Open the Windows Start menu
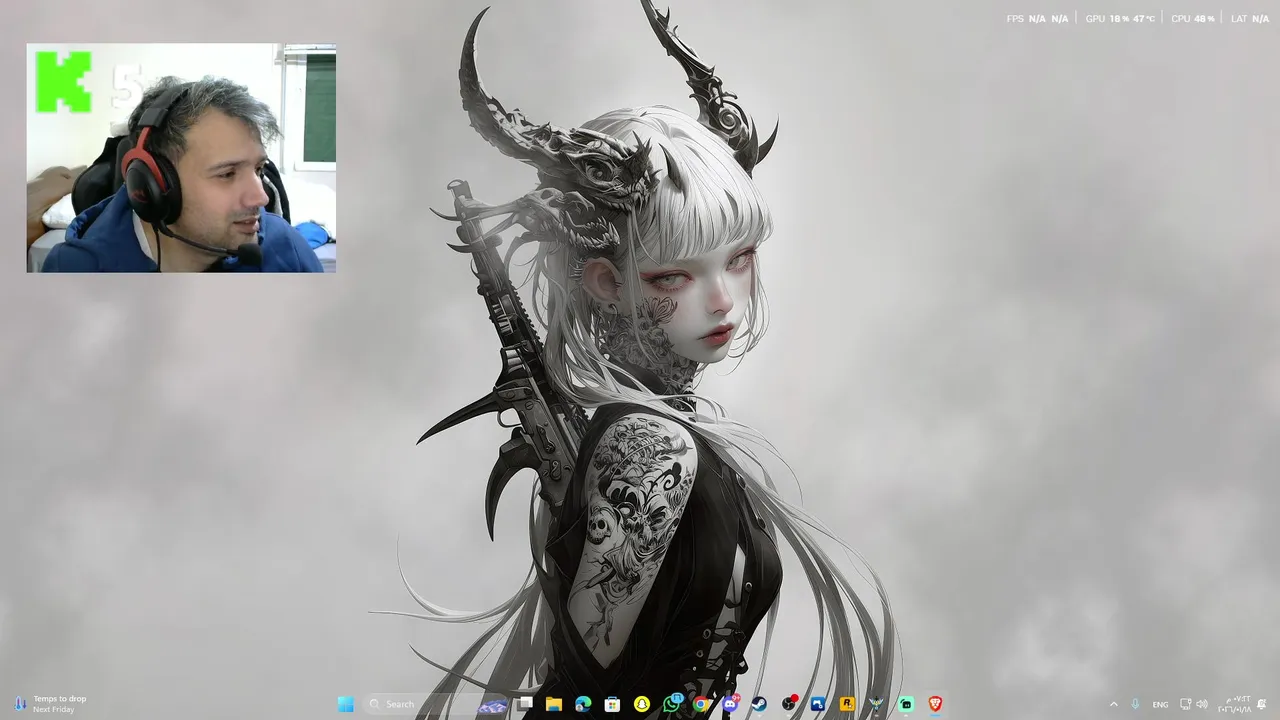The image size is (1280, 720). click(x=346, y=704)
